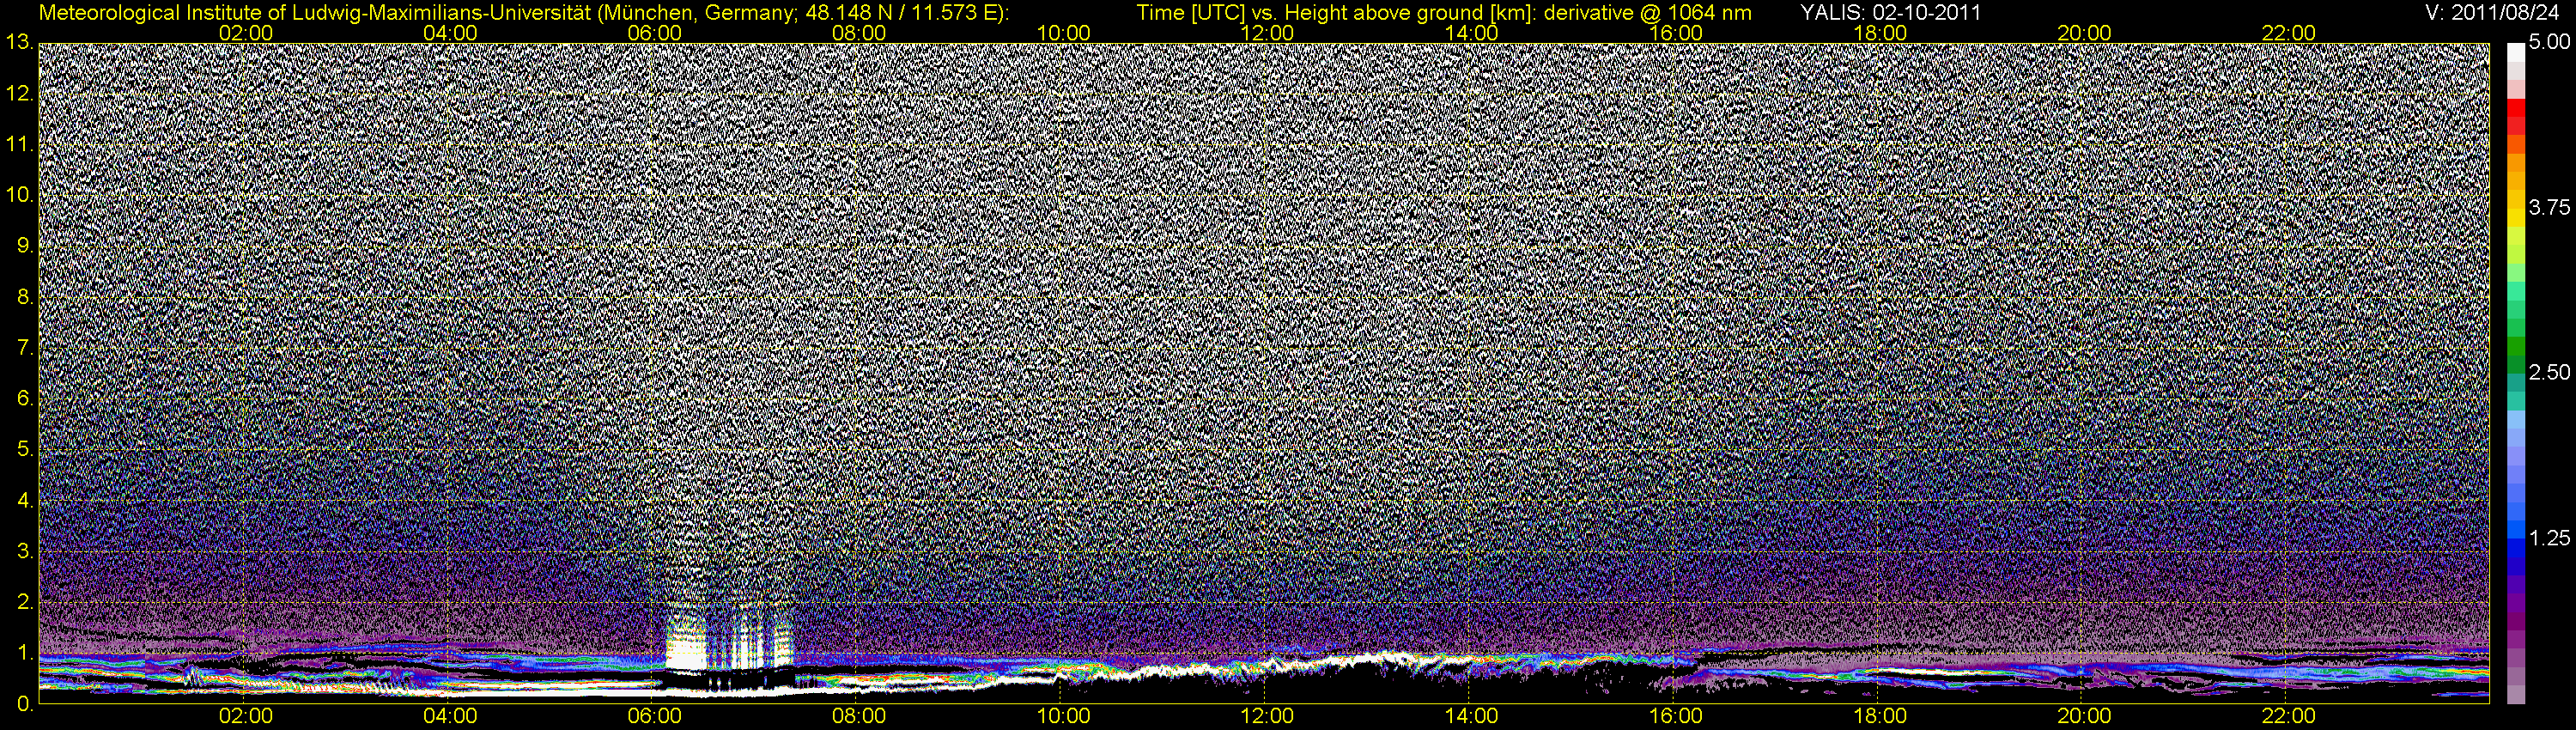The height and width of the screenshot is (730, 2576).
Task: Click the 13 km height axis label
Action: (x=19, y=42)
